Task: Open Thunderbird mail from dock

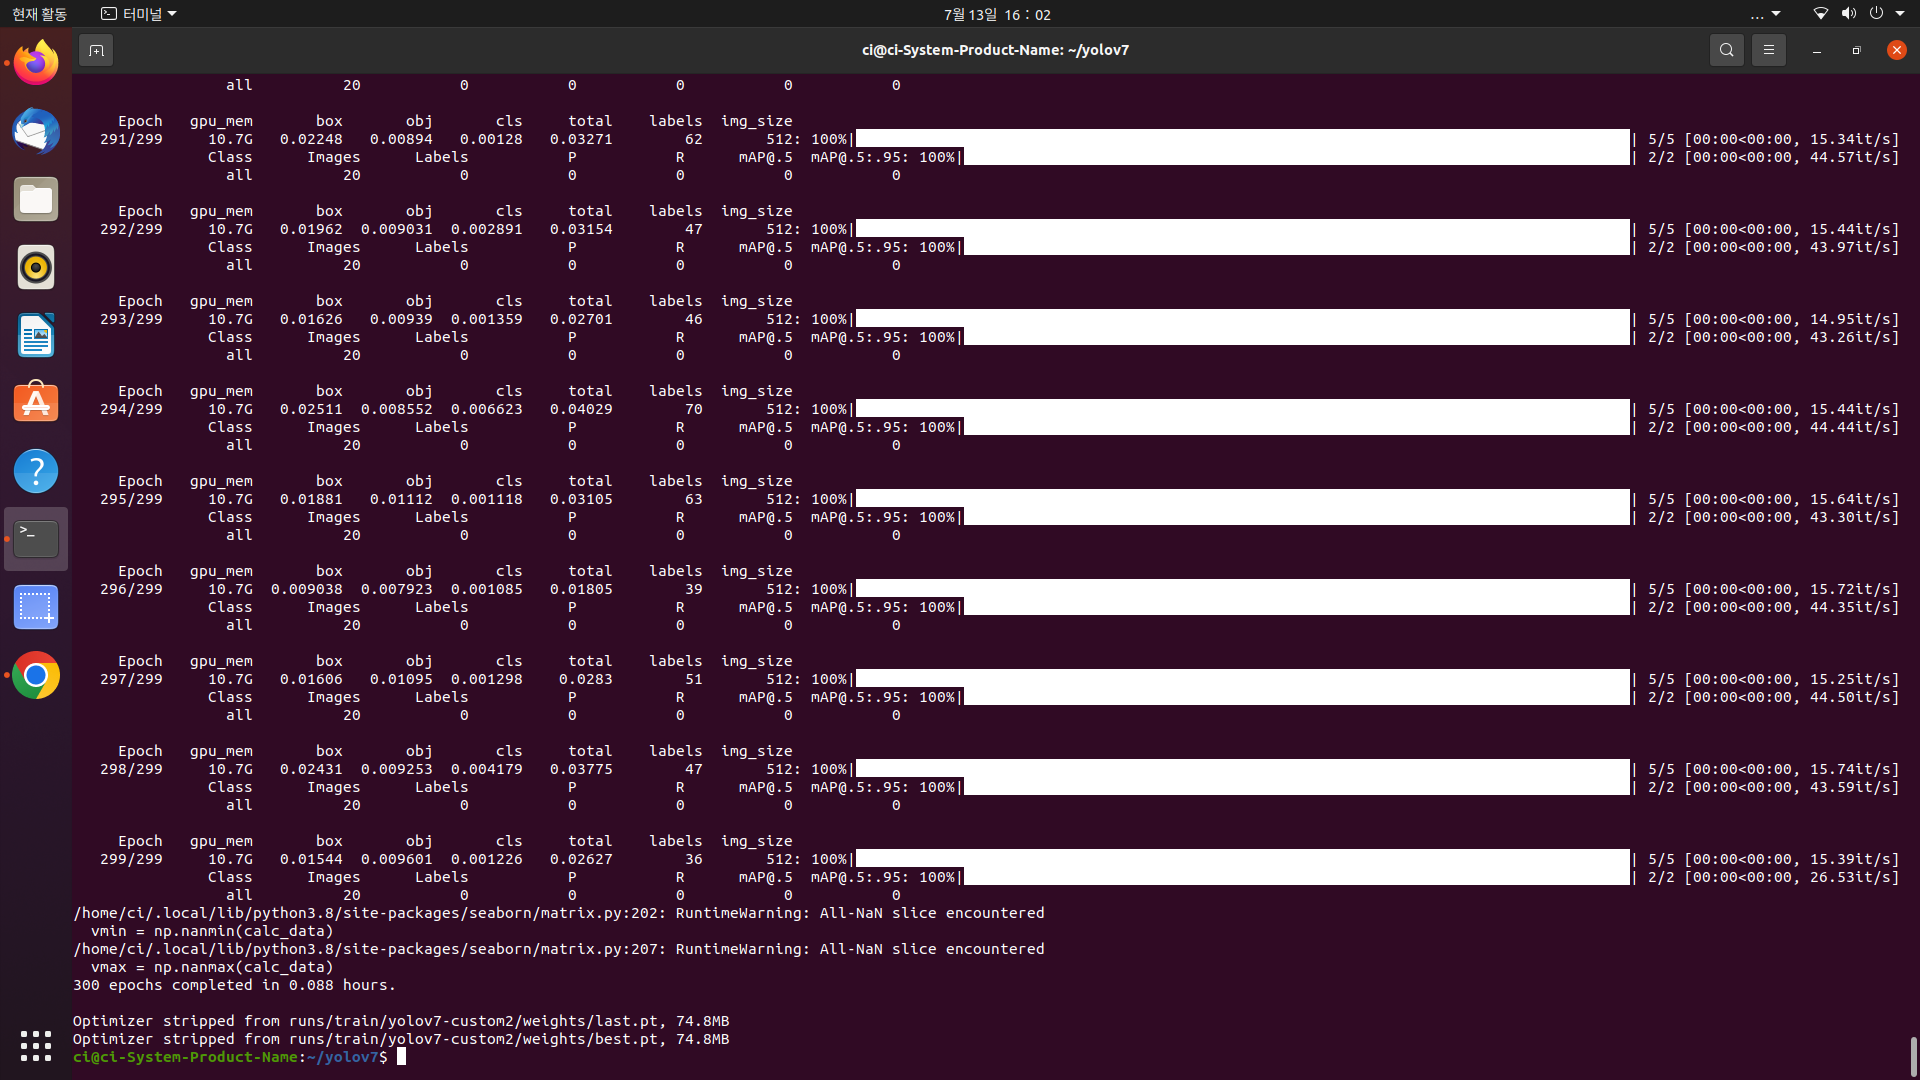Action: pyautogui.click(x=36, y=132)
